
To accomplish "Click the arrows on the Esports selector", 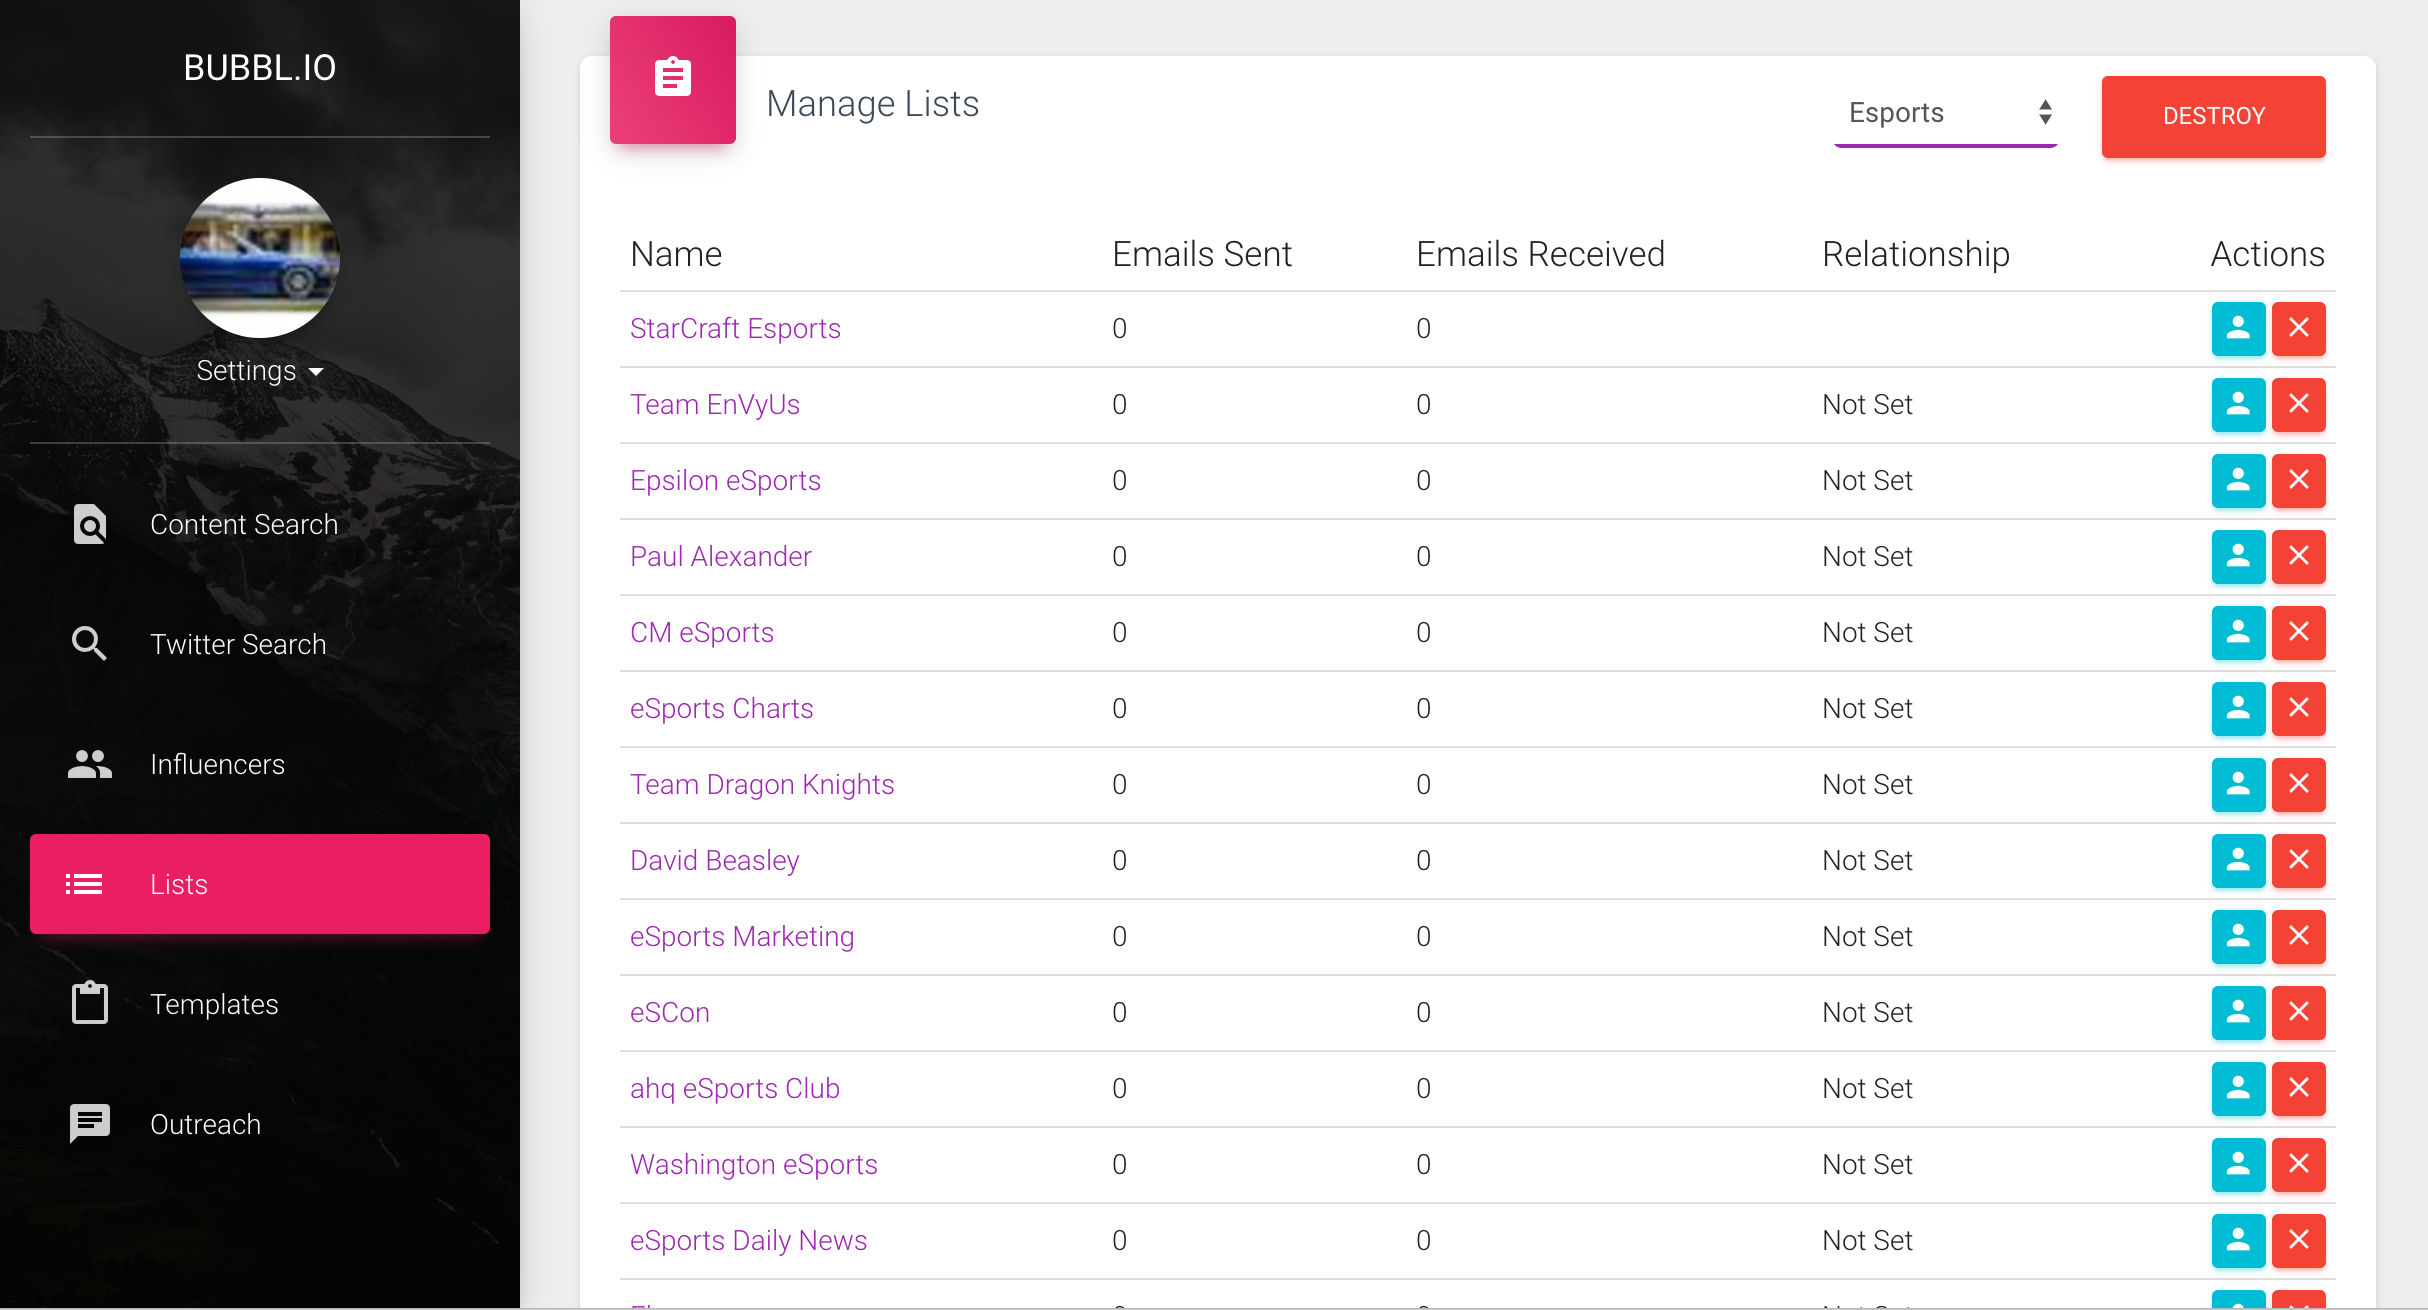I will [x=2045, y=113].
